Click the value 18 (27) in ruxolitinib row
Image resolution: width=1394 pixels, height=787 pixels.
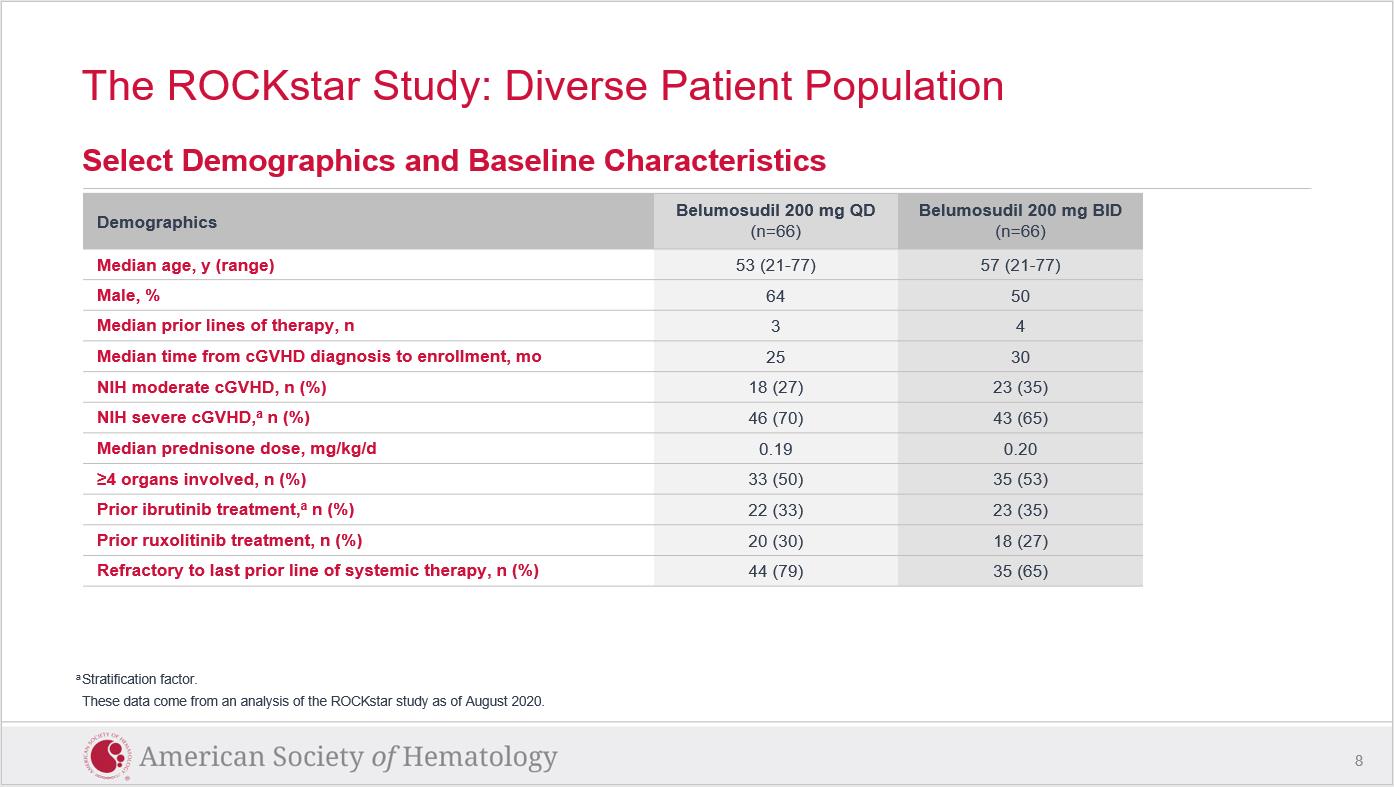point(1020,541)
